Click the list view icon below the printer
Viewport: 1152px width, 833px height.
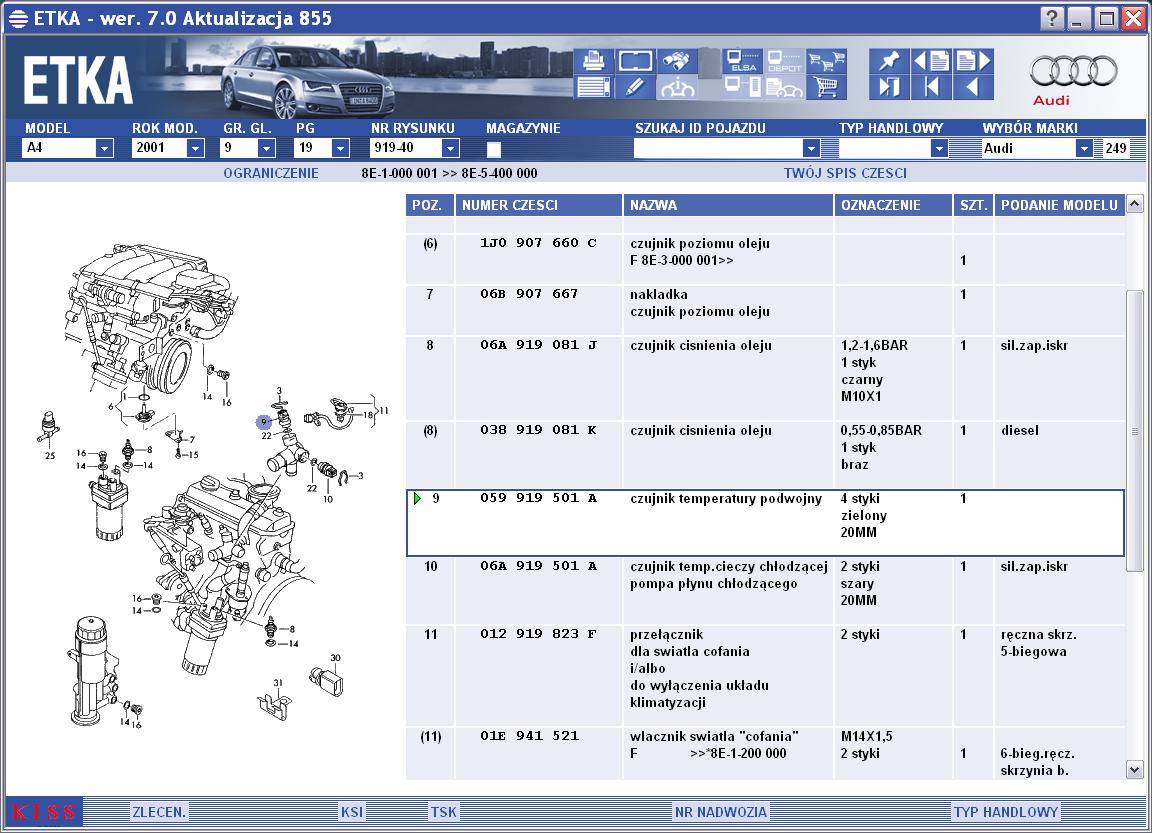(x=593, y=87)
